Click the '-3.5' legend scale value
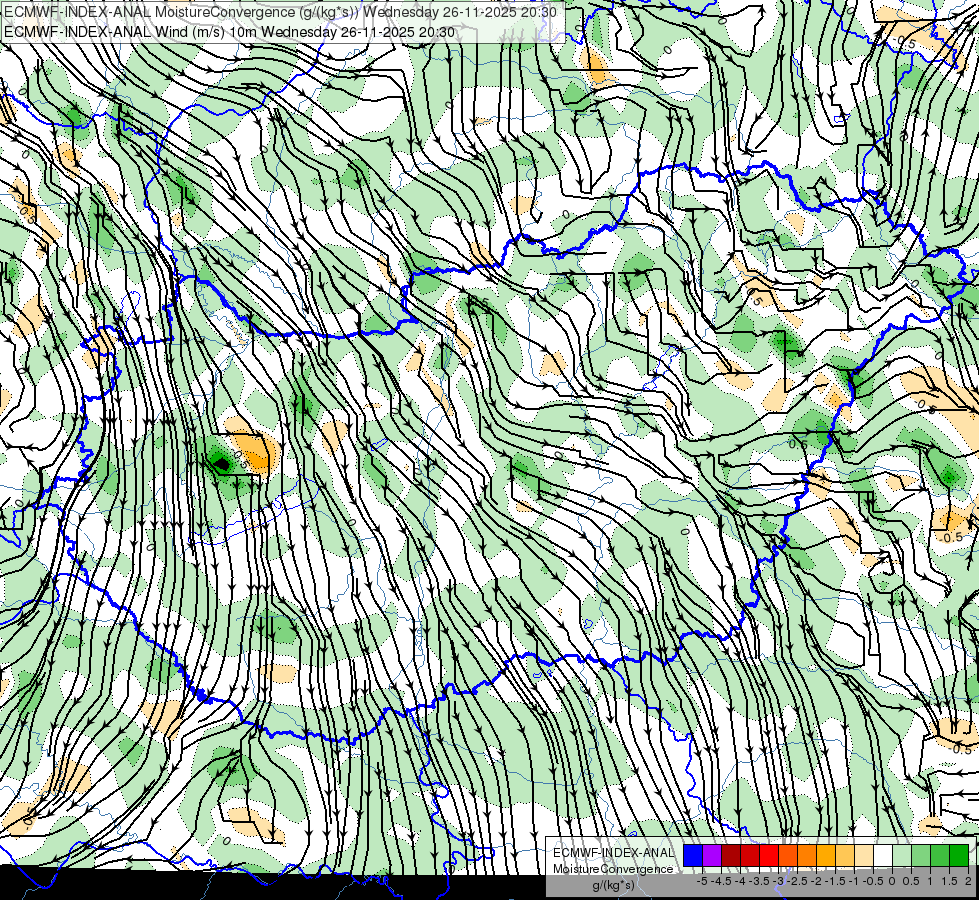The image size is (979, 900). [759, 881]
